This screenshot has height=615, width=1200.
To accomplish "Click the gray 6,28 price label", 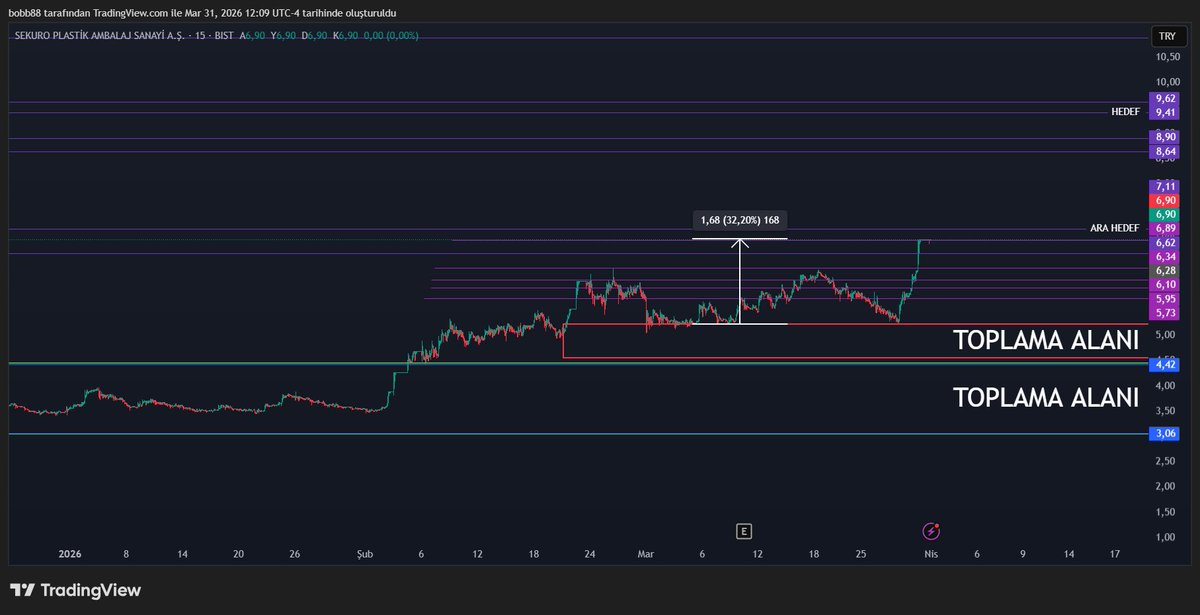I will point(1166,270).
